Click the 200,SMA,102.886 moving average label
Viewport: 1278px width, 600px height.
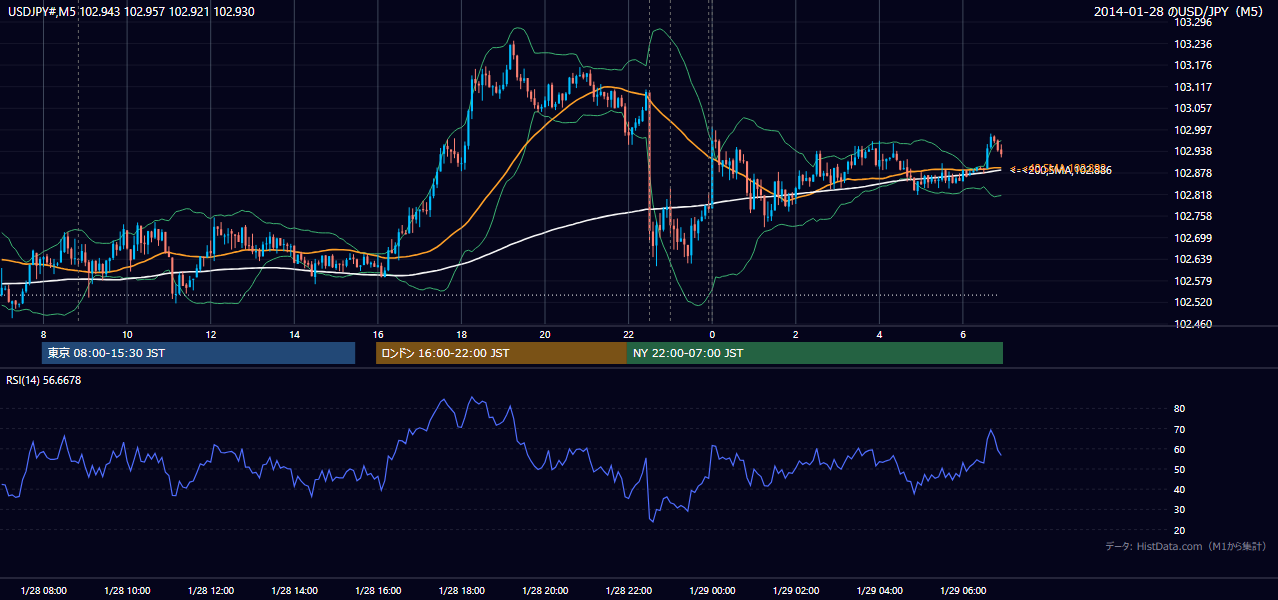click(1067, 171)
